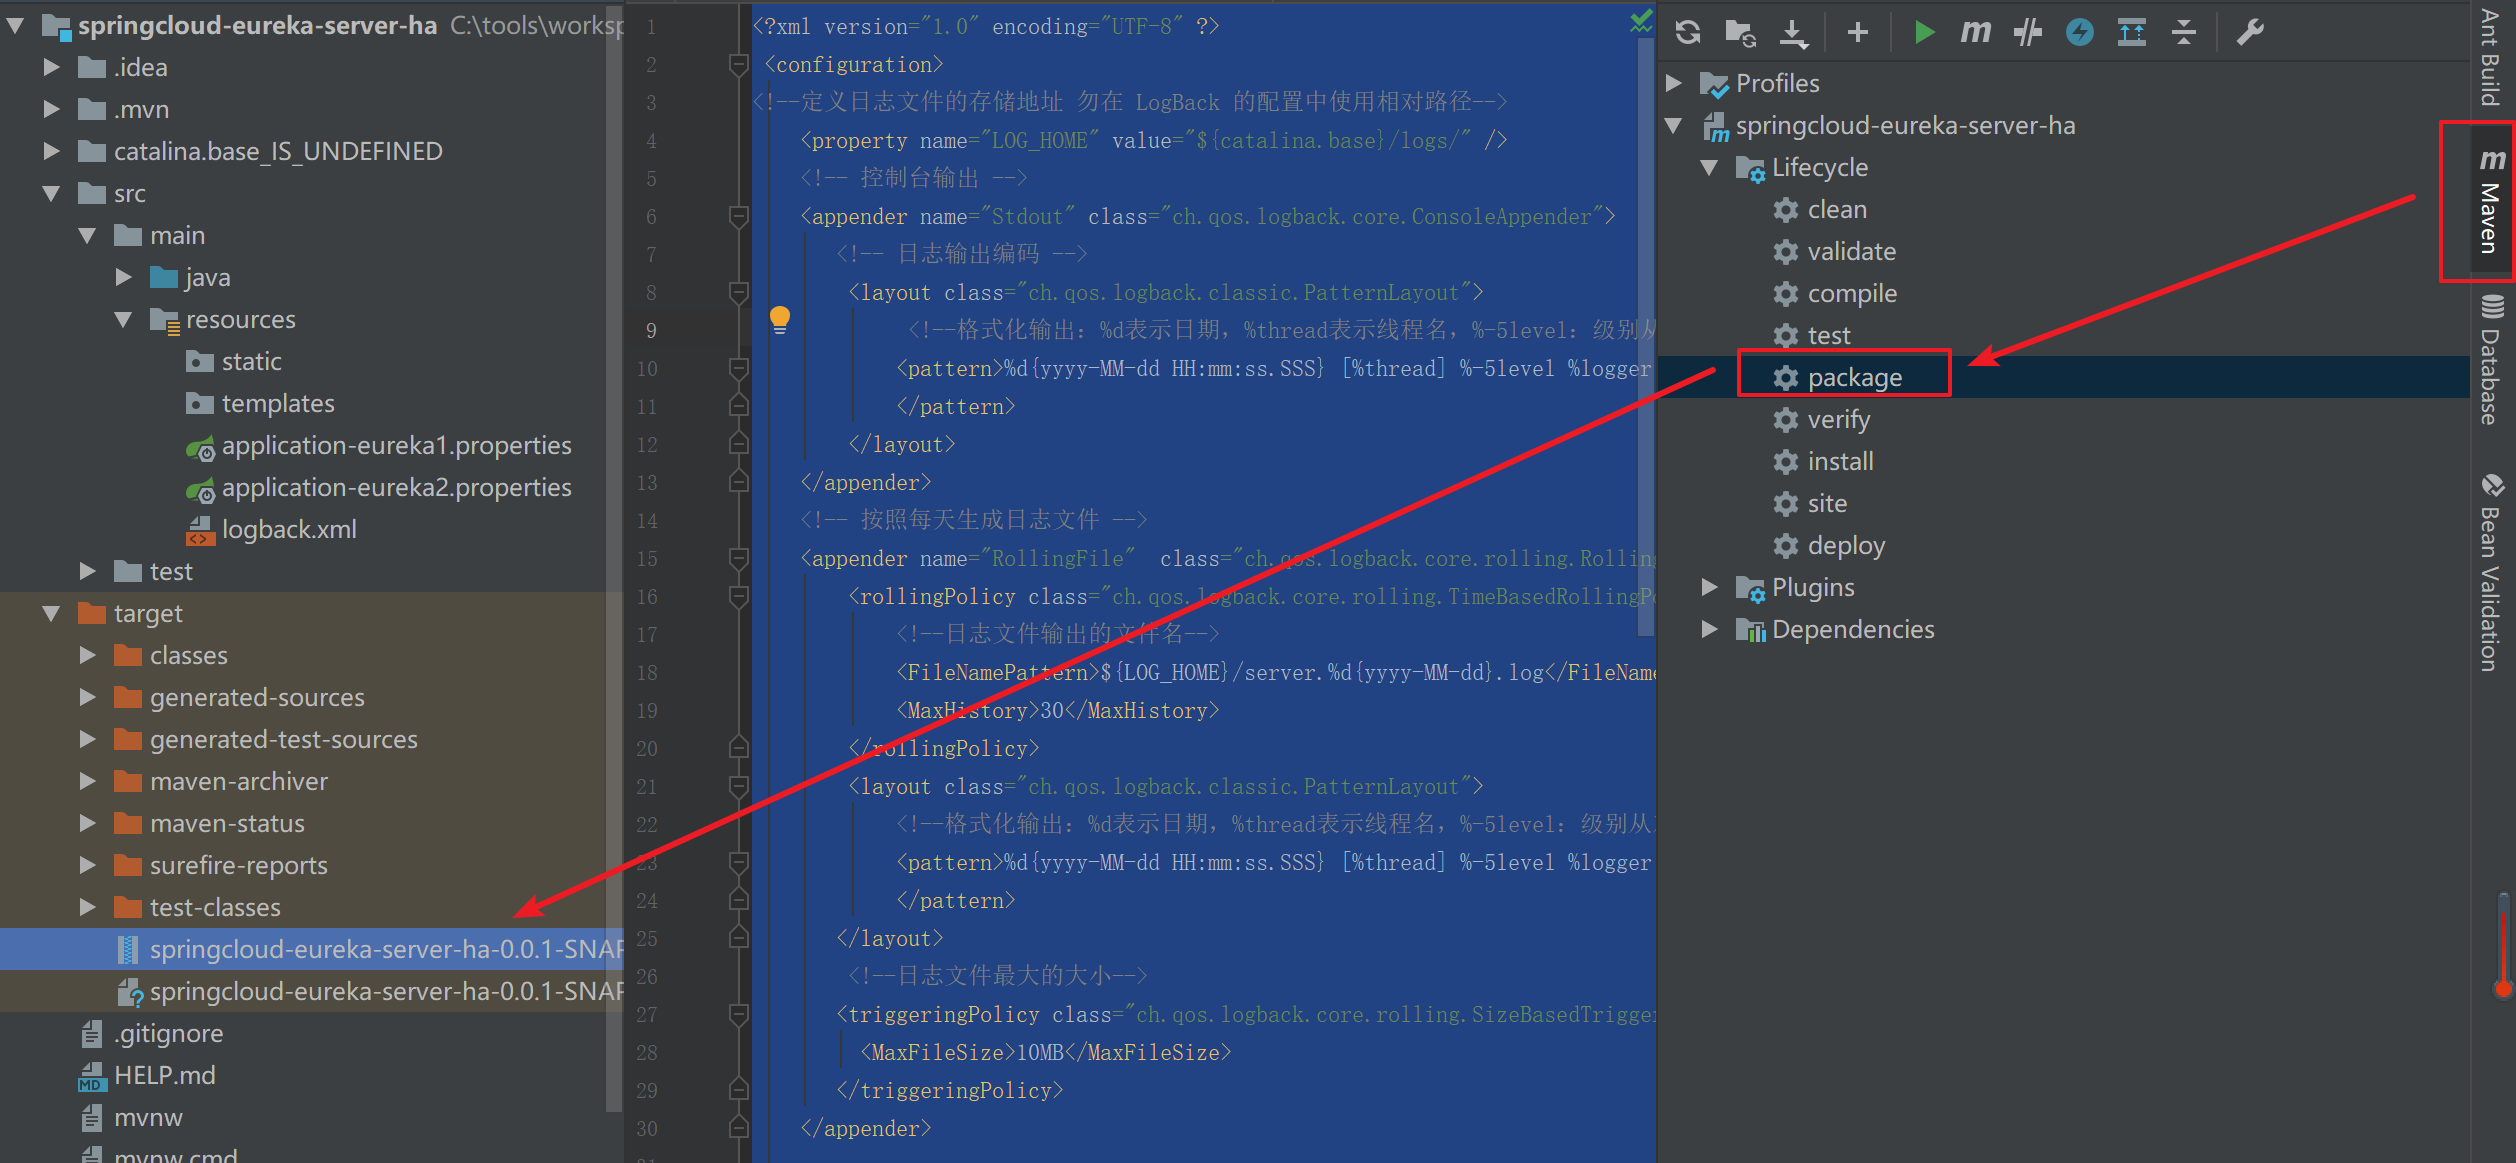The width and height of the screenshot is (2516, 1163).
Task: Expand the .idea folder
Action: click(51, 67)
